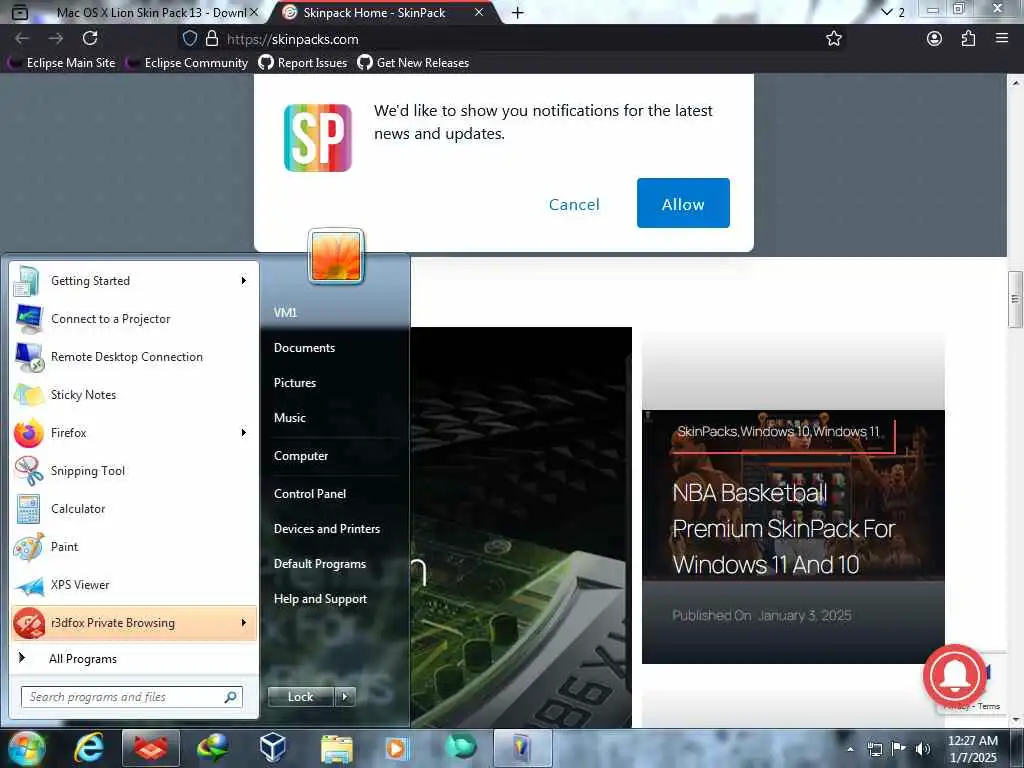Click the Search programs and files box
Image resolution: width=1024 pixels, height=768 pixels.
point(131,697)
